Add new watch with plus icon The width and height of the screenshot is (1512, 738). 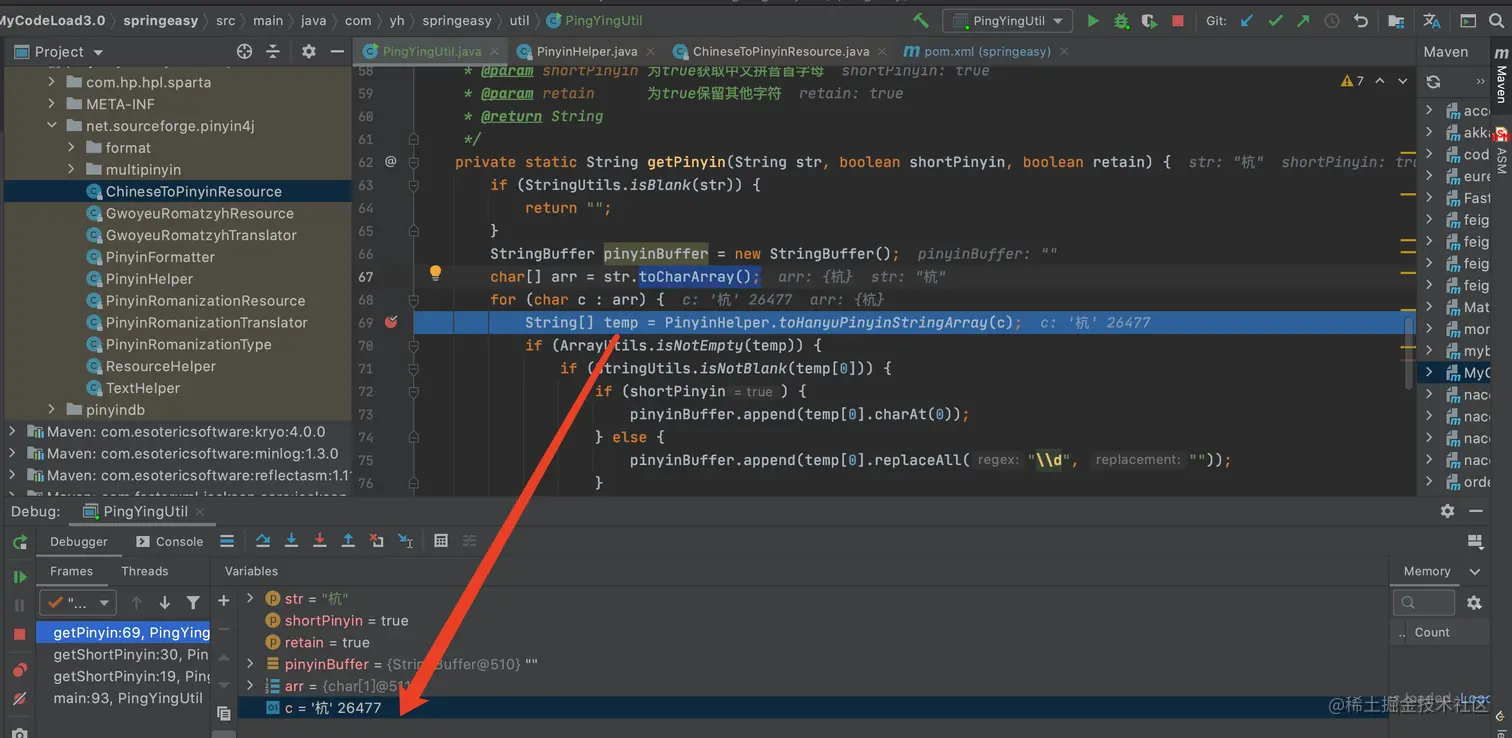pyautogui.click(x=224, y=600)
